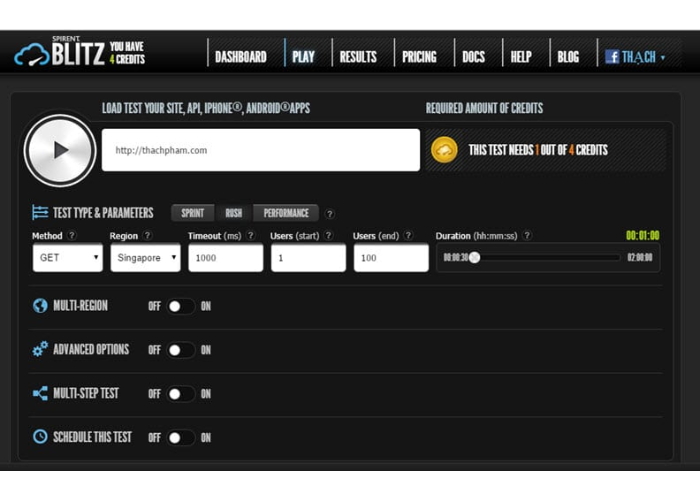Click the "Load test your site" heading

(206, 108)
